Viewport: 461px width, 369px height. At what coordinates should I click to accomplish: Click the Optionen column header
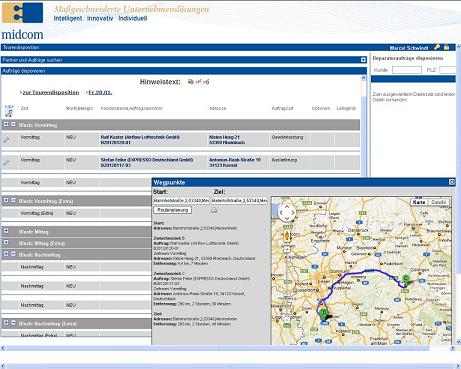(321, 108)
